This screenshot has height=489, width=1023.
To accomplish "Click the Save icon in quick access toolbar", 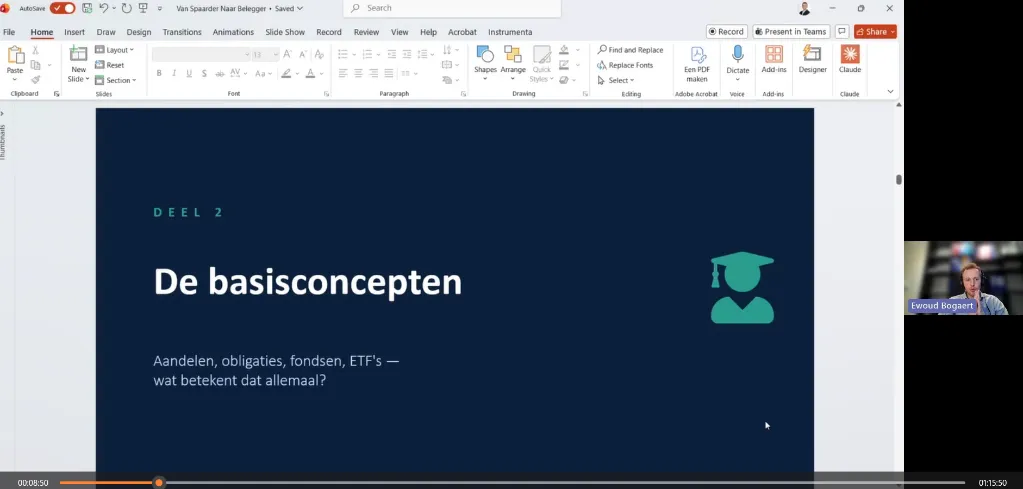I will tap(87, 8).
